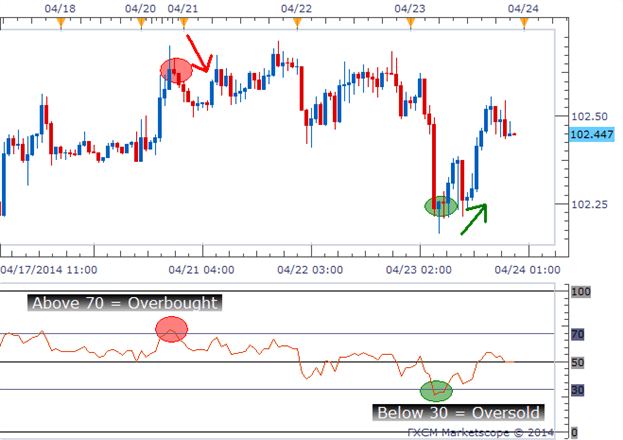623x440 pixels.
Task: Click the orange 04/20 date marker triangle
Action: click(x=141, y=23)
